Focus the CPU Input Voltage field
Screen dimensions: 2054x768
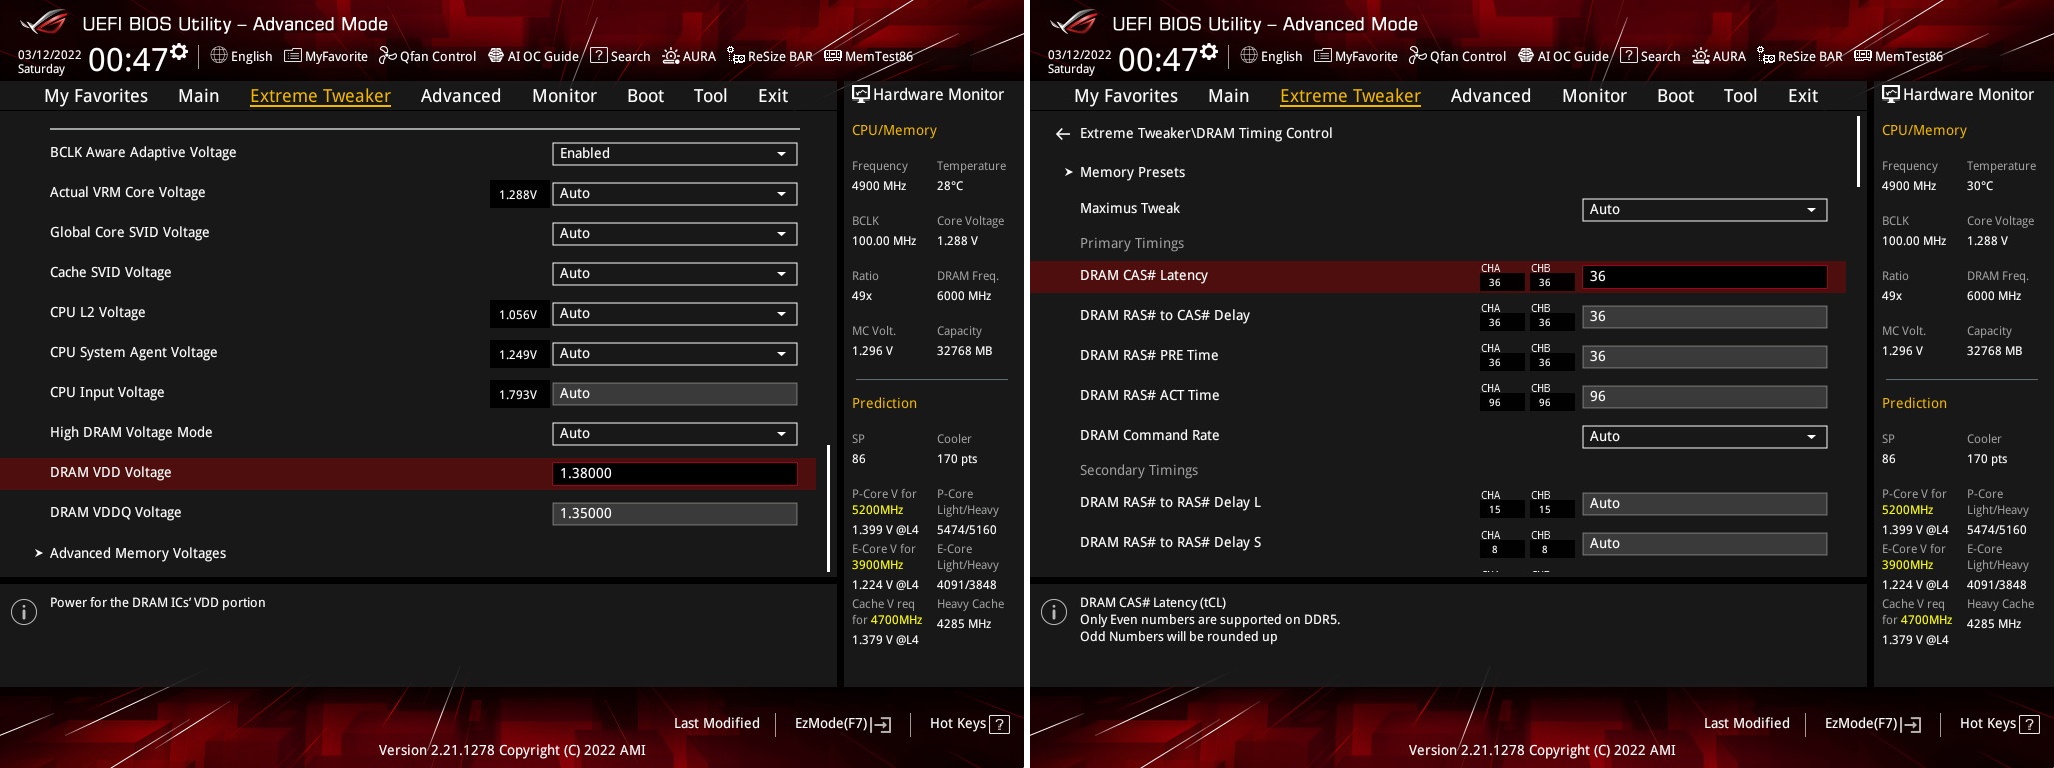tap(674, 393)
